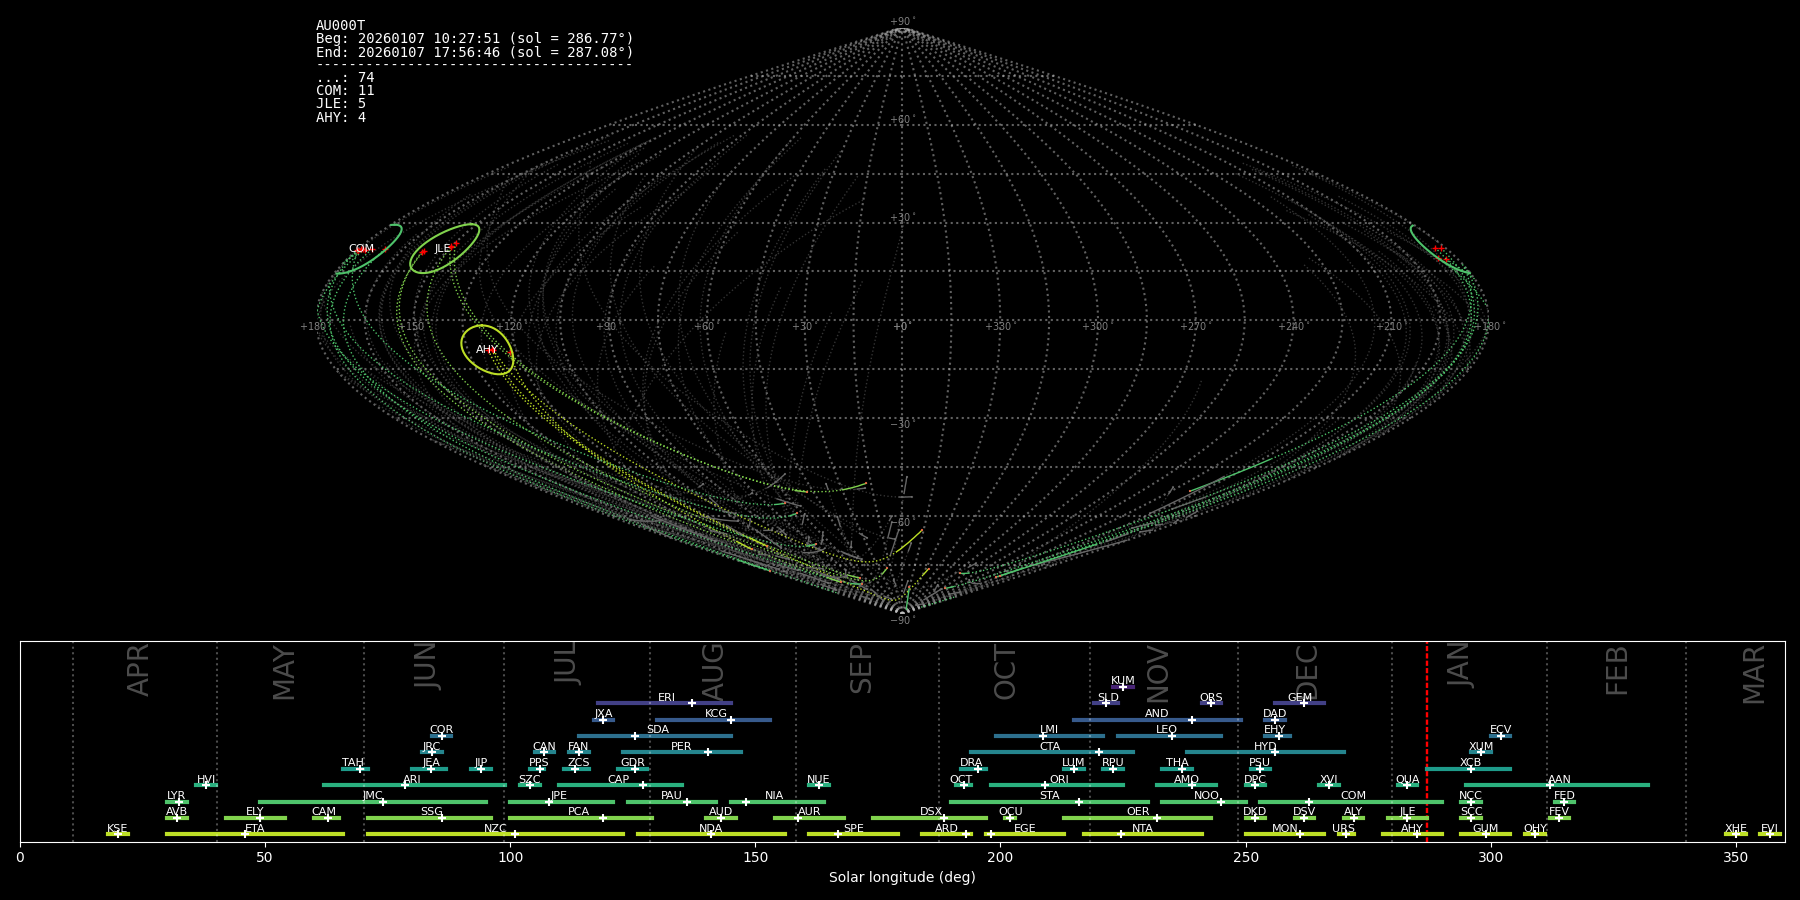Click the QUA shower marker in timeline
This screenshot has height=900, width=1800.
pos(1407,785)
